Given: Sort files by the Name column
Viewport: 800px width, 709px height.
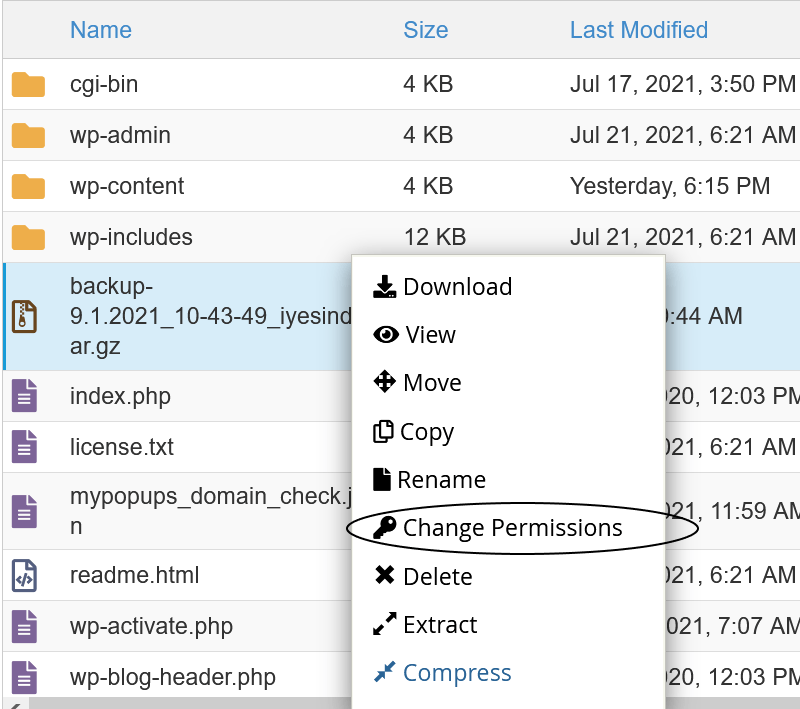Looking at the screenshot, I should [x=100, y=30].
